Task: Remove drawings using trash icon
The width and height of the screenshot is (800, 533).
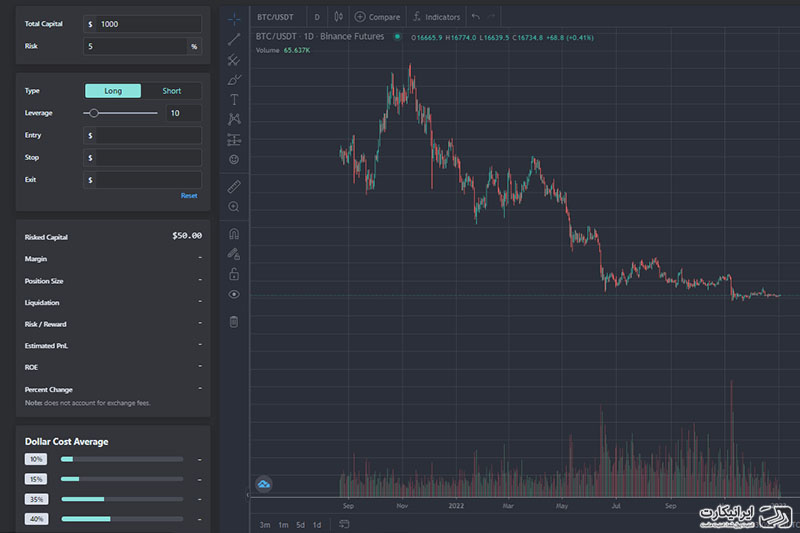Action: pyautogui.click(x=234, y=321)
